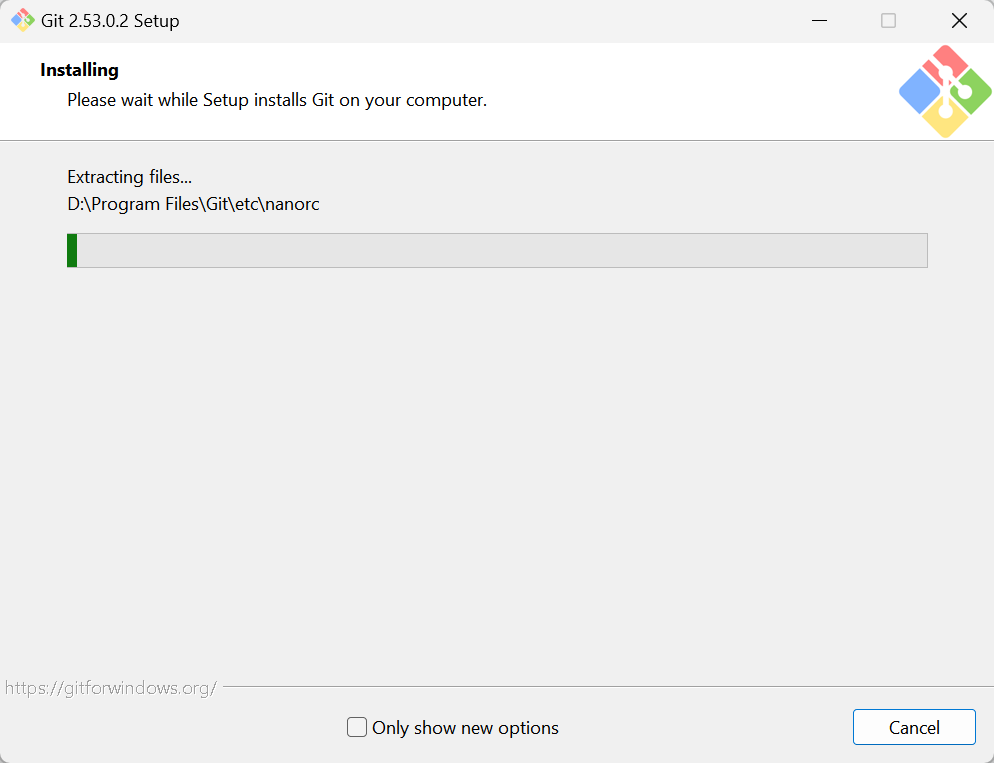Click the blue diamond of the Git logo
This screenshot has width=994, height=763.
(x=918, y=92)
